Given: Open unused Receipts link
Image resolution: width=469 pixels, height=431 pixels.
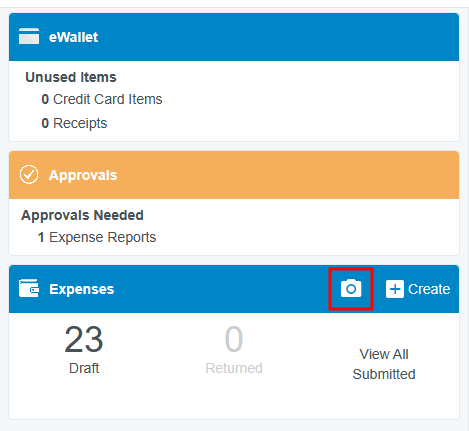Looking at the screenshot, I should click(x=74, y=123).
